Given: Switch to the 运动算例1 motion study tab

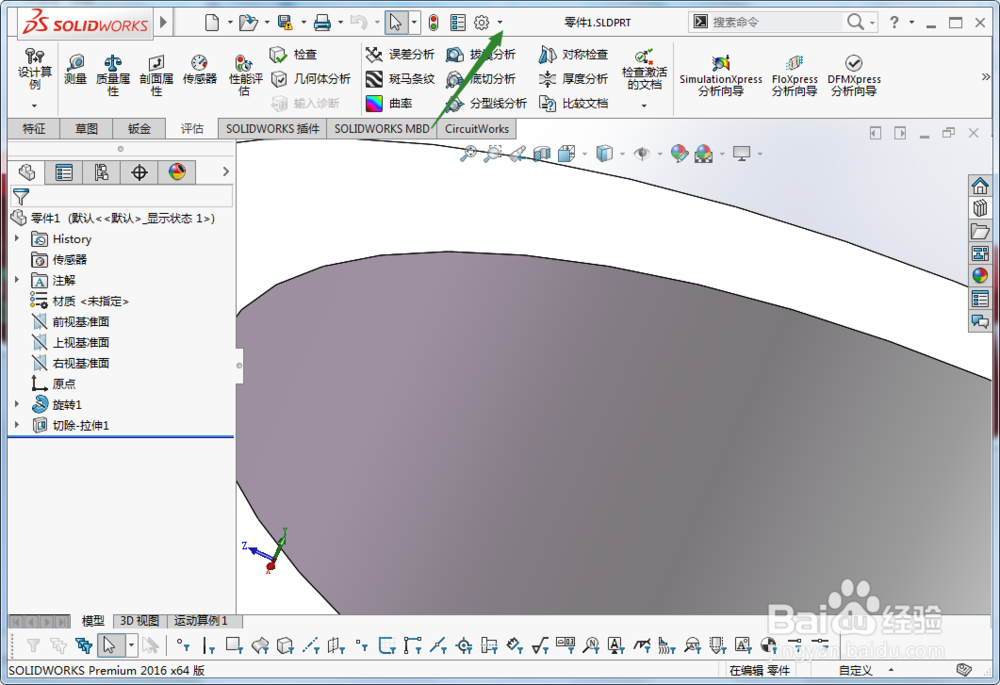Looking at the screenshot, I should tap(200, 620).
